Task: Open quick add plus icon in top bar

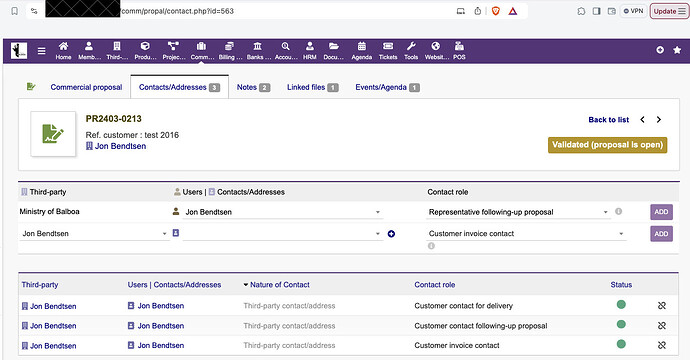Action: point(660,50)
